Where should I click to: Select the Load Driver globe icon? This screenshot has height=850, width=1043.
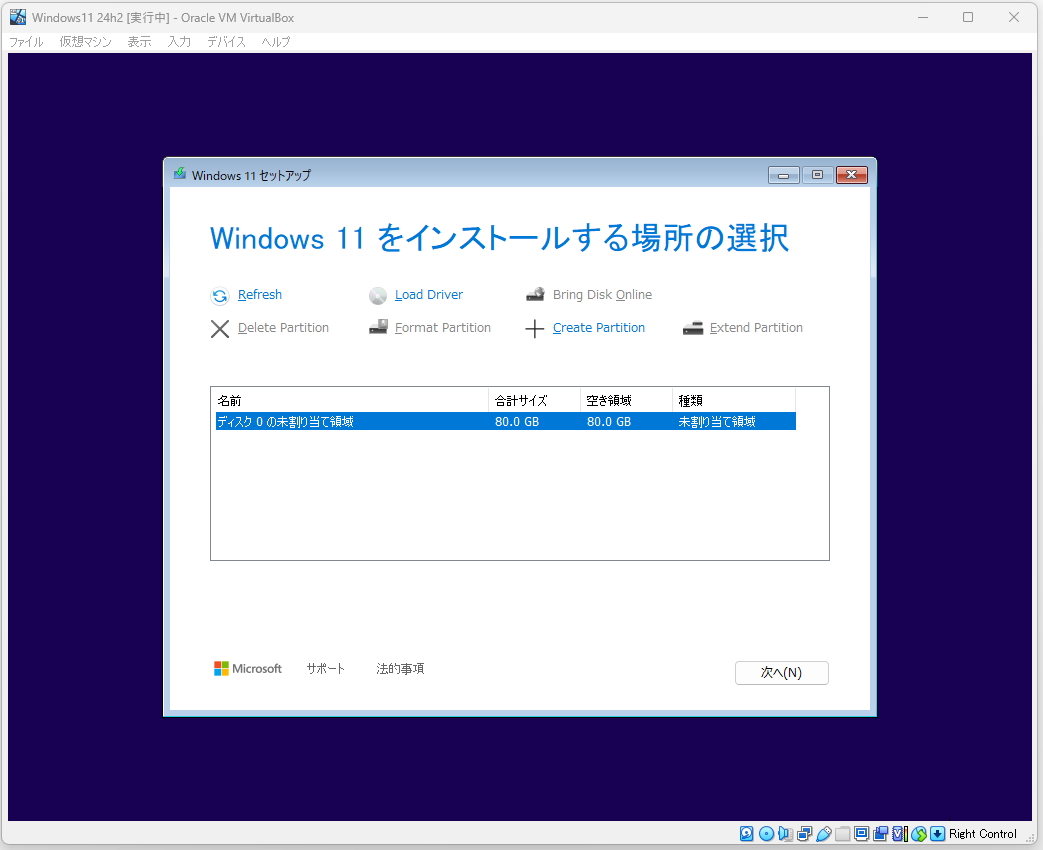378,295
